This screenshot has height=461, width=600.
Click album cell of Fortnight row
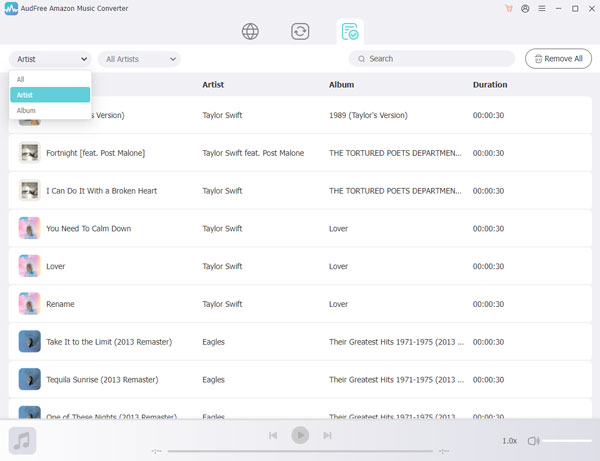point(395,153)
